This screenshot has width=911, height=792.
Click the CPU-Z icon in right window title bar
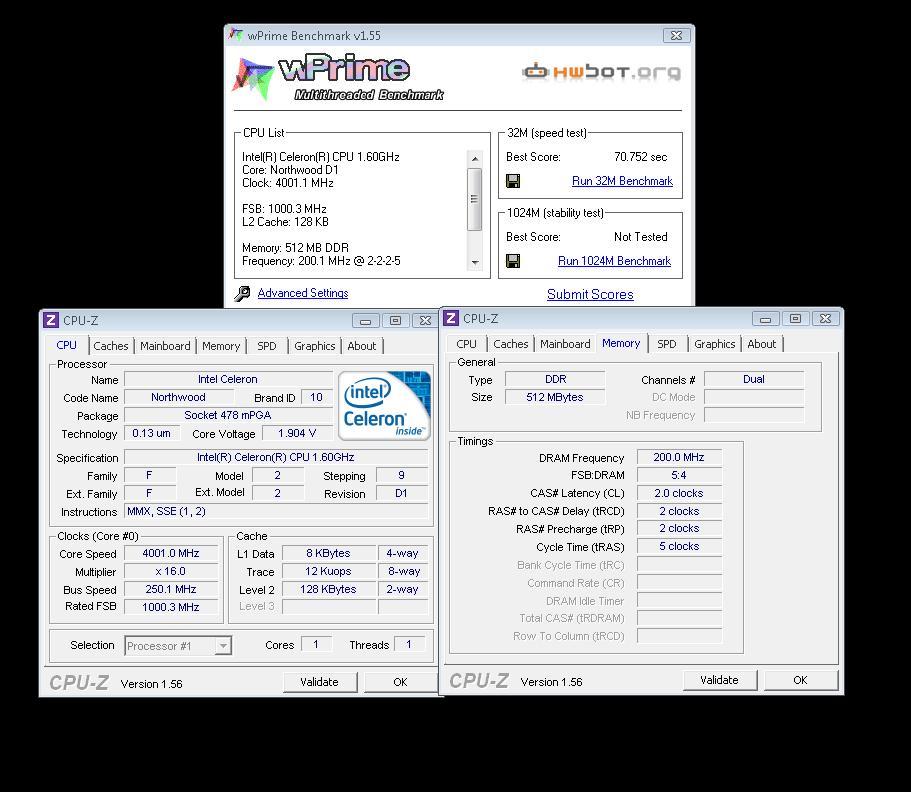451,318
